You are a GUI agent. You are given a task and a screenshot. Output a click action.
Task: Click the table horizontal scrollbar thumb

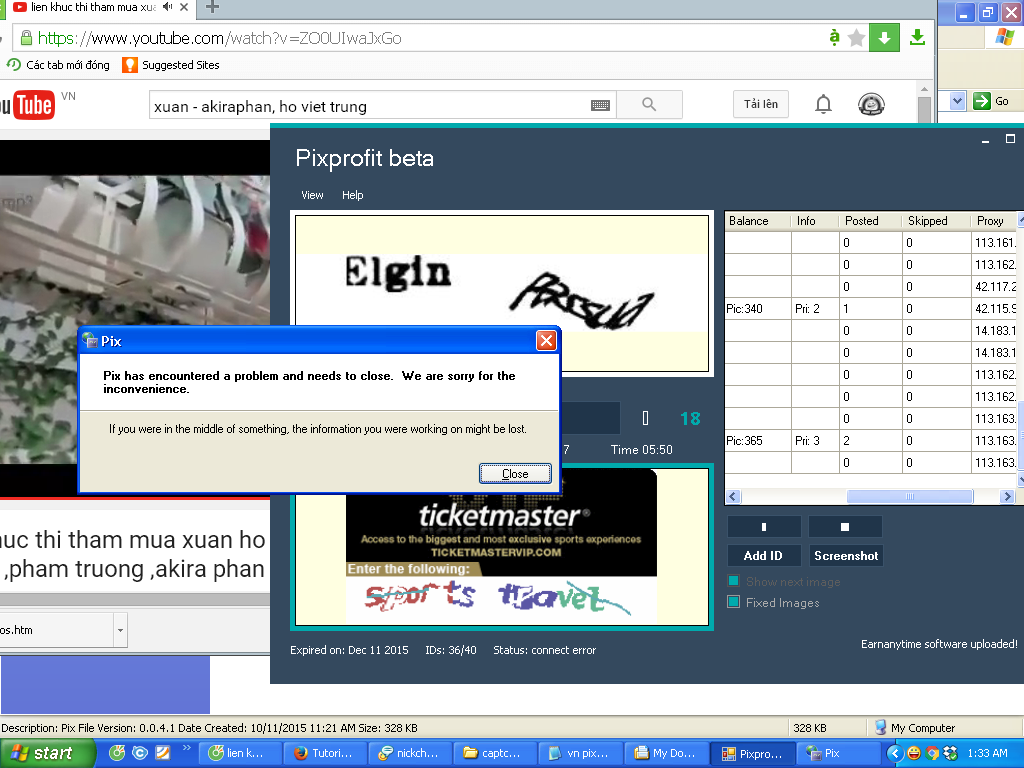(910, 496)
